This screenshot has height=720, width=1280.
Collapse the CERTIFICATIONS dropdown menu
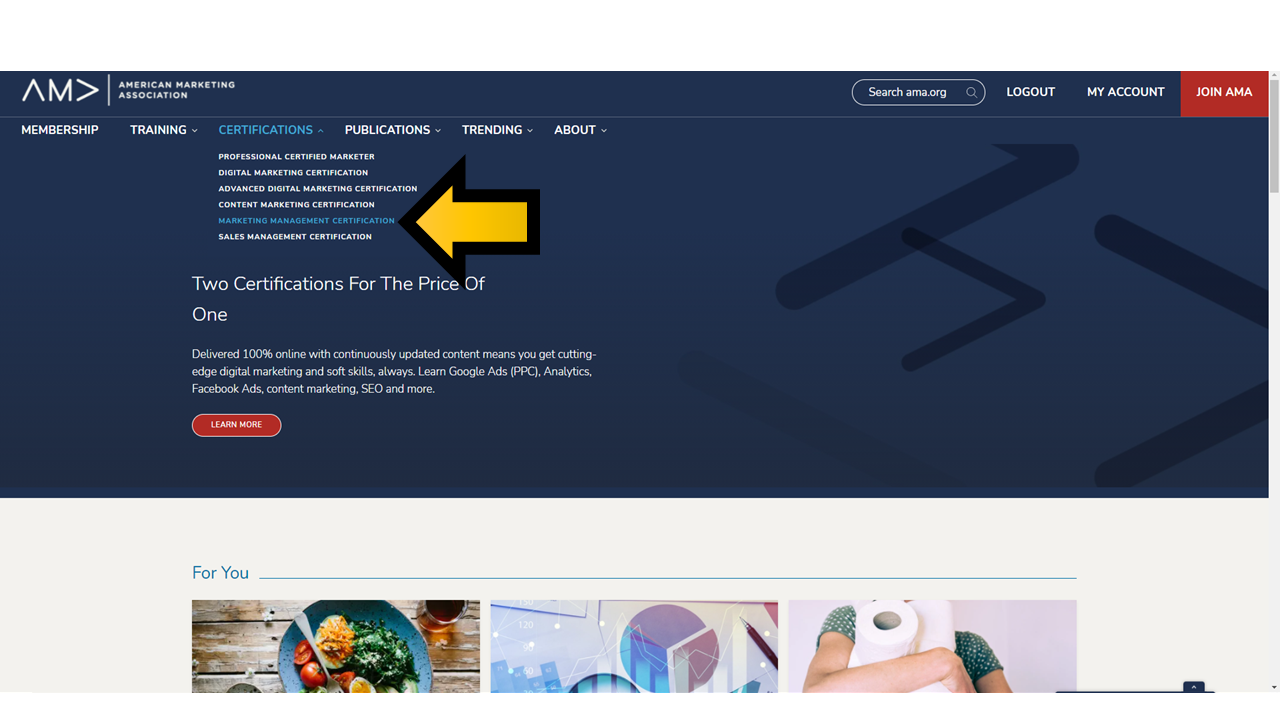(x=271, y=130)
